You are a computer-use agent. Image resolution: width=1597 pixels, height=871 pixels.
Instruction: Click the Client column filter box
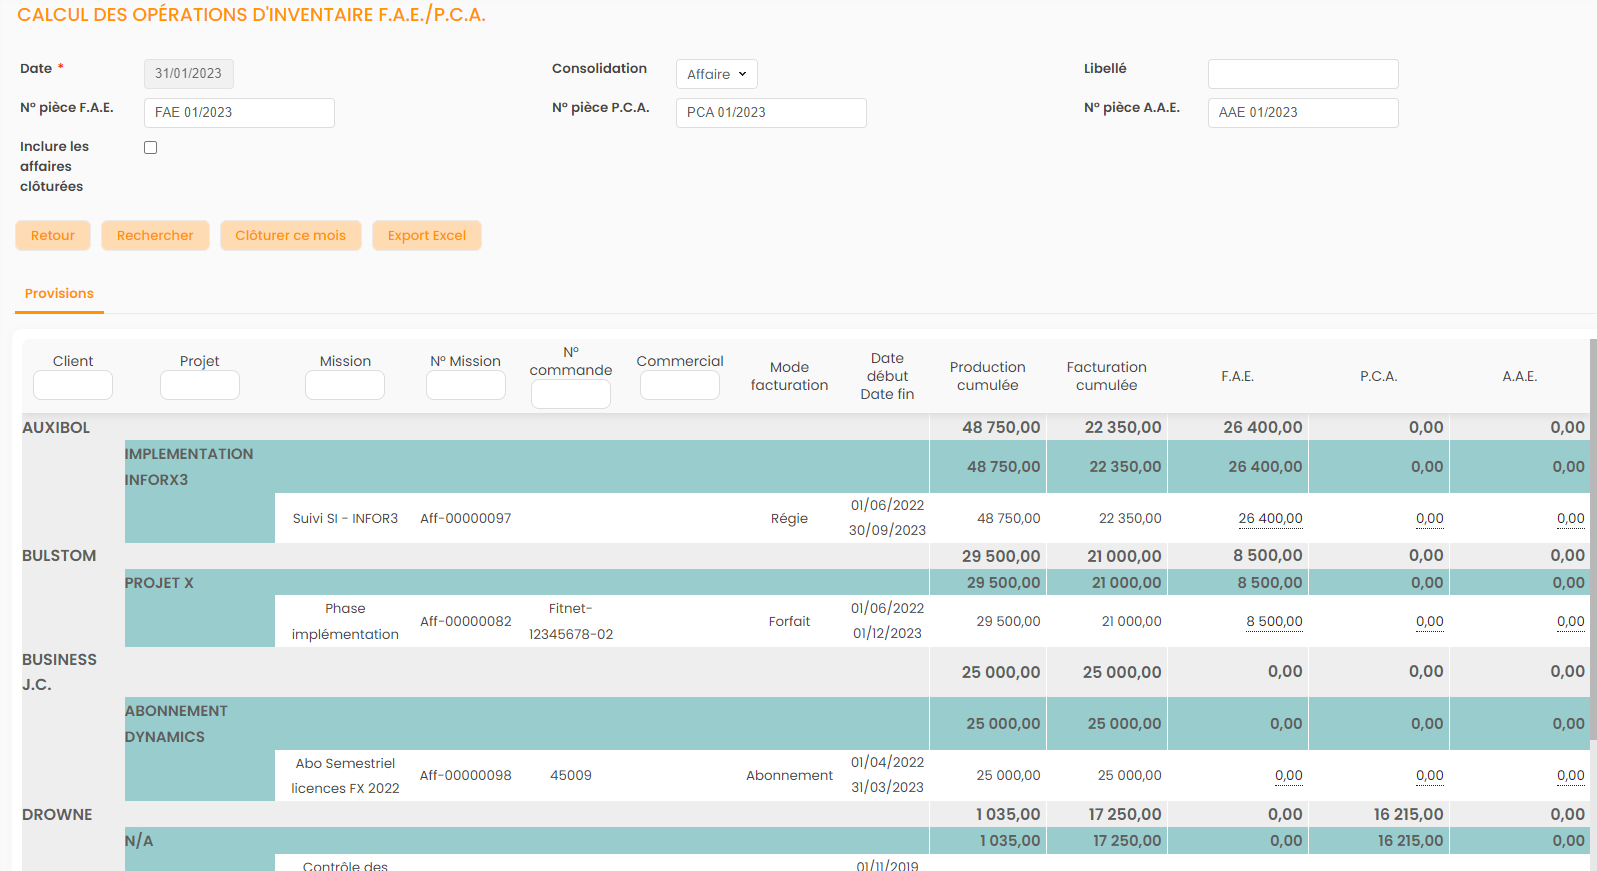73,385
